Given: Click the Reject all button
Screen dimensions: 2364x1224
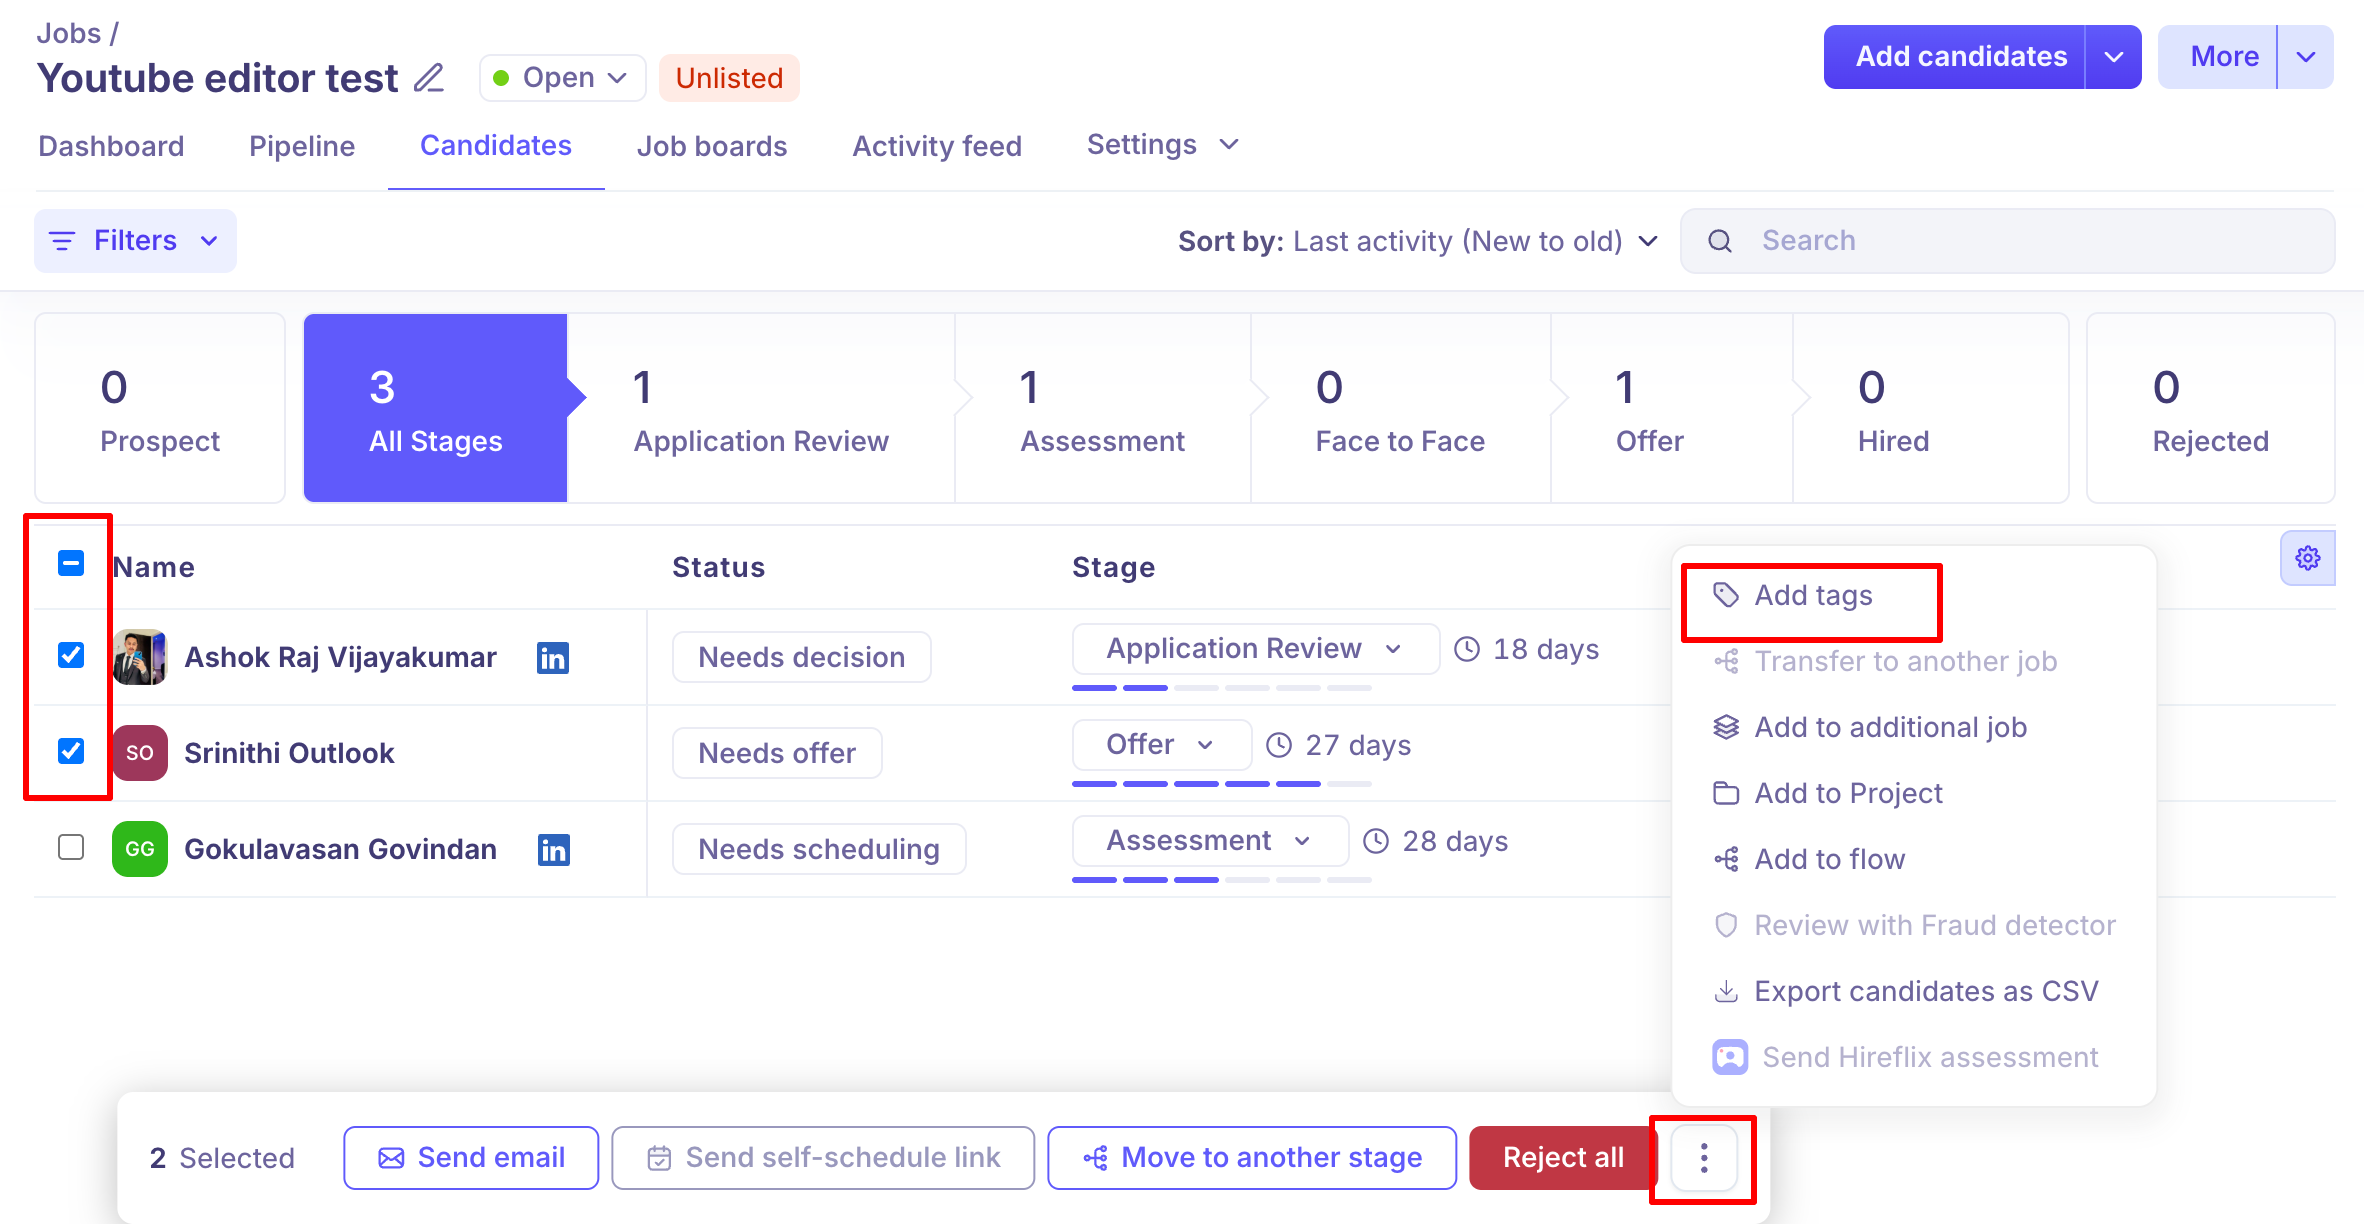Looking at the screenshot, I should point(1563,1158).
